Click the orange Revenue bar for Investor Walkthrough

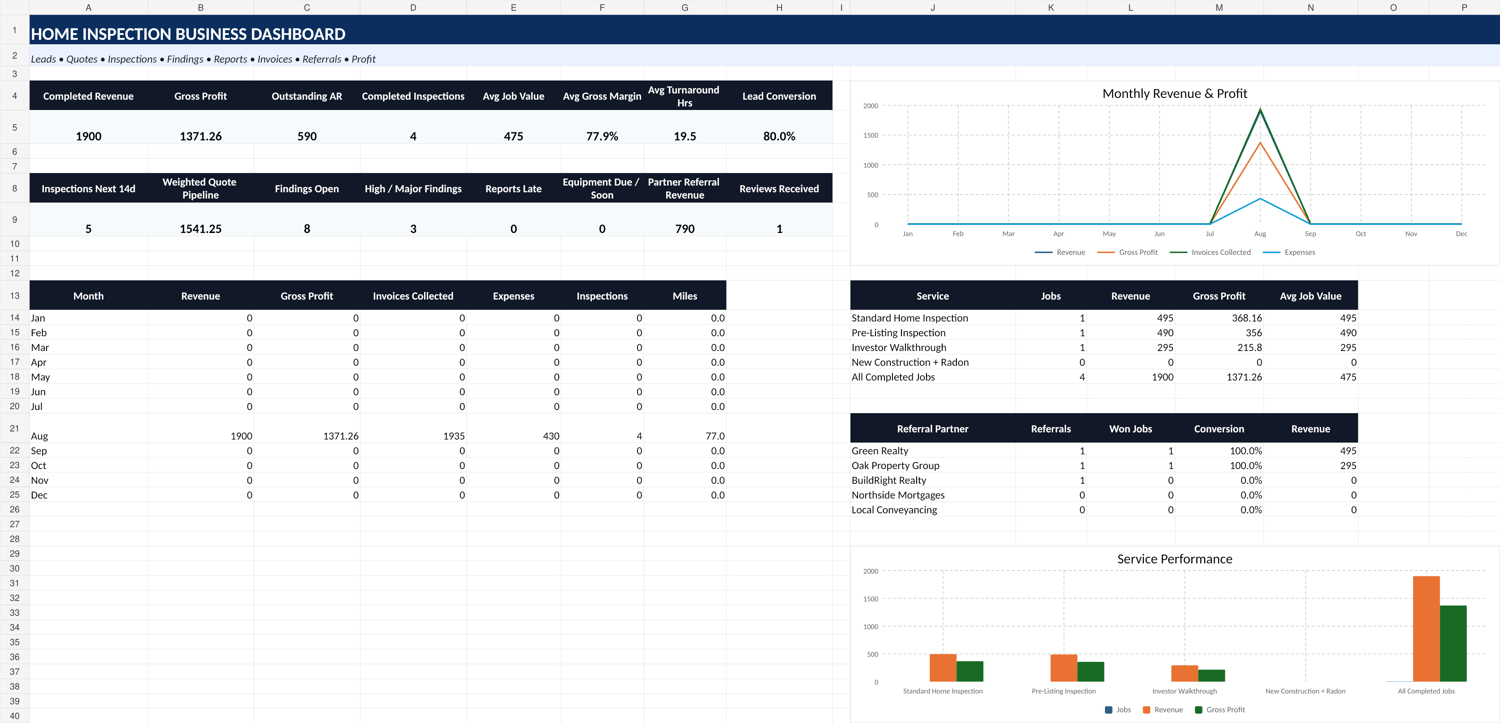[1184, 674]
